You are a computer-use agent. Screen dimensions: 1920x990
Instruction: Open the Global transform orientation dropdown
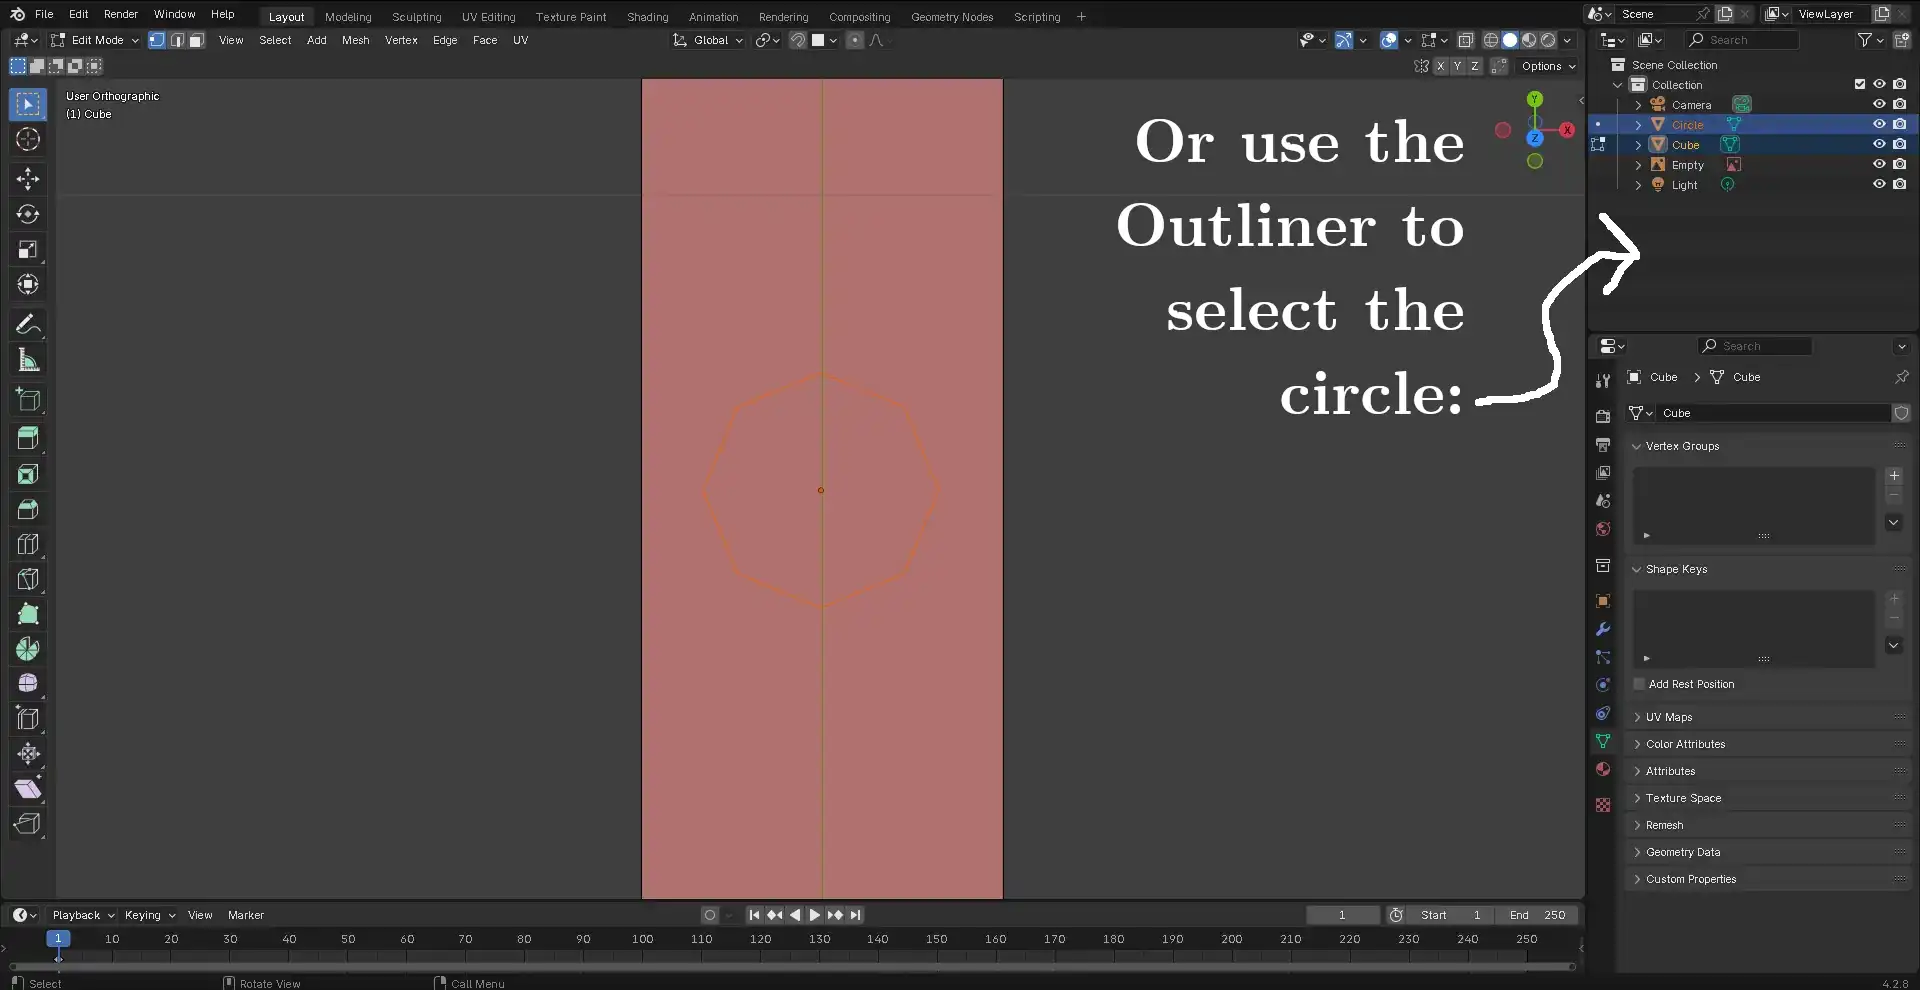coord(708,40)
